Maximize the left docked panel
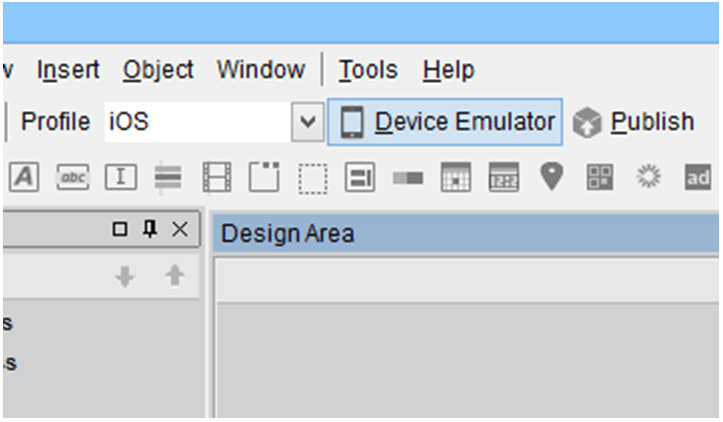The image size is (723, 422). [x=120, y=229]
